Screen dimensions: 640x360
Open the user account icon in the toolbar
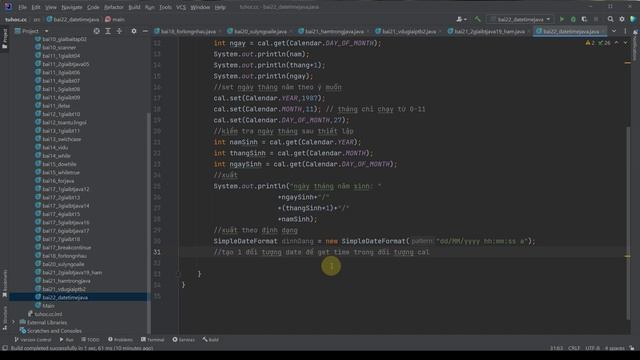(461, 19)
